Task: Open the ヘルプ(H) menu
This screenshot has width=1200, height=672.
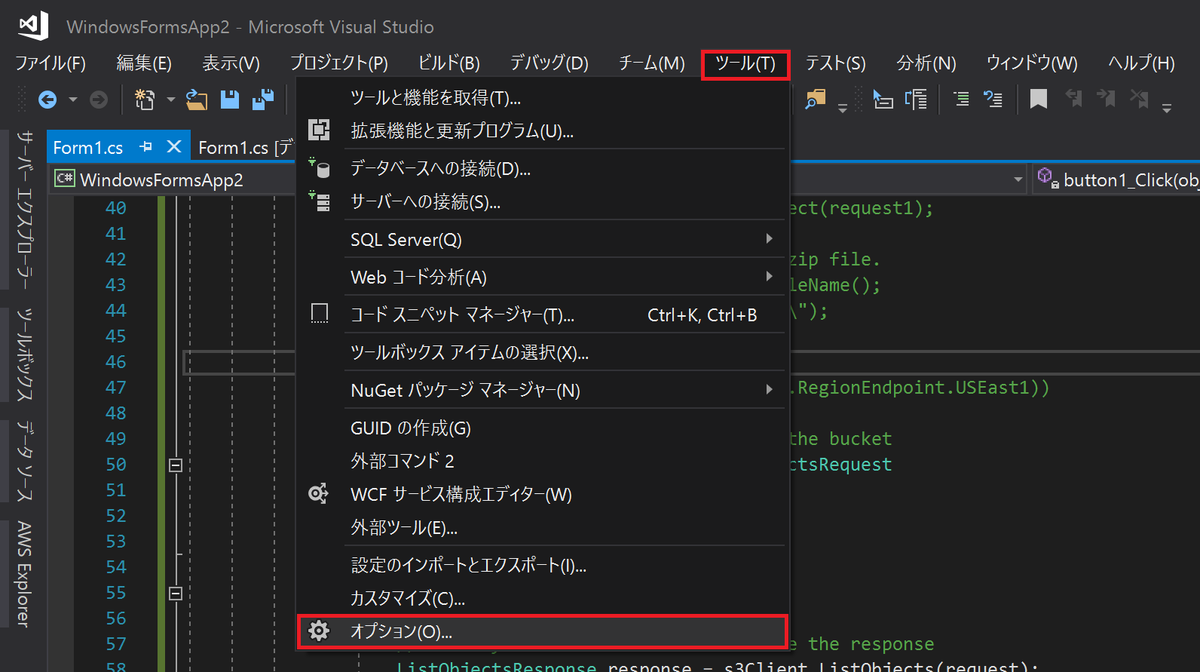Action: point(1141,63)
